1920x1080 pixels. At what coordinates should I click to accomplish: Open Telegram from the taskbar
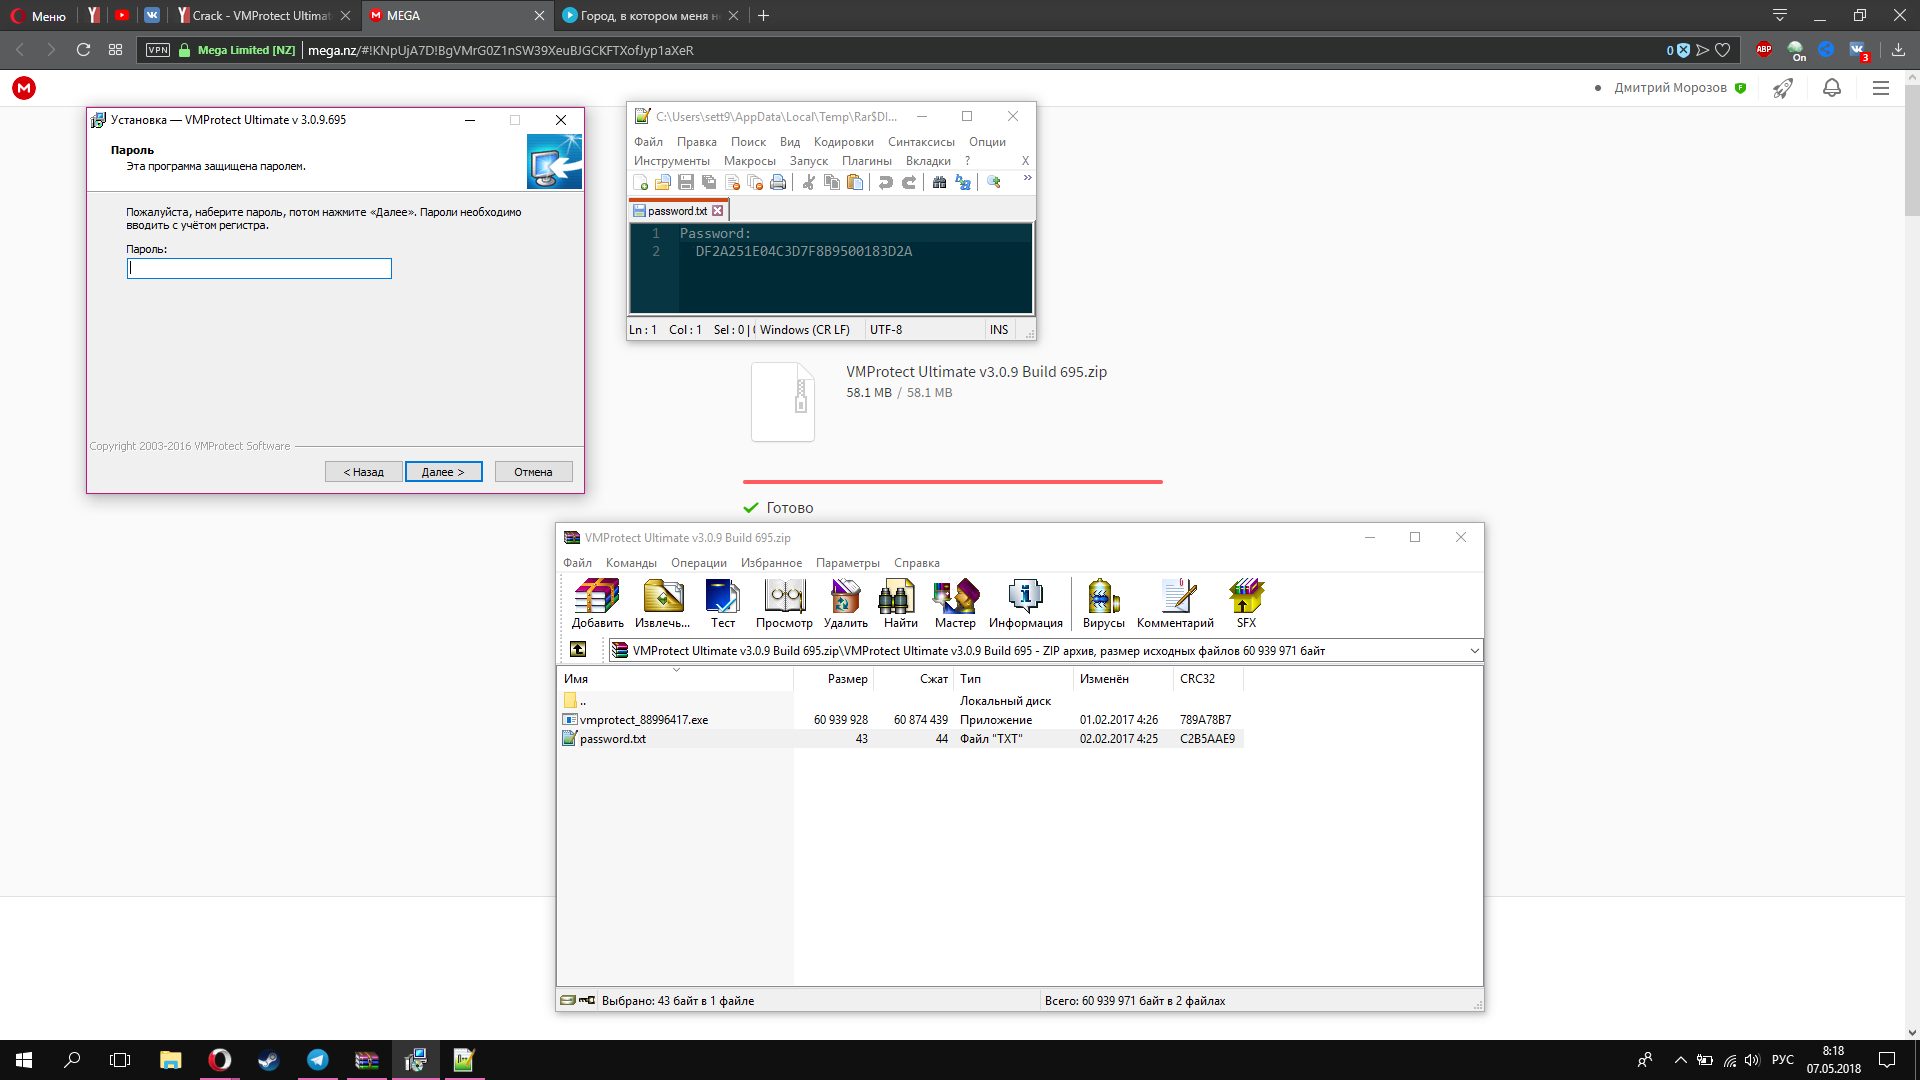point(318,1060)
